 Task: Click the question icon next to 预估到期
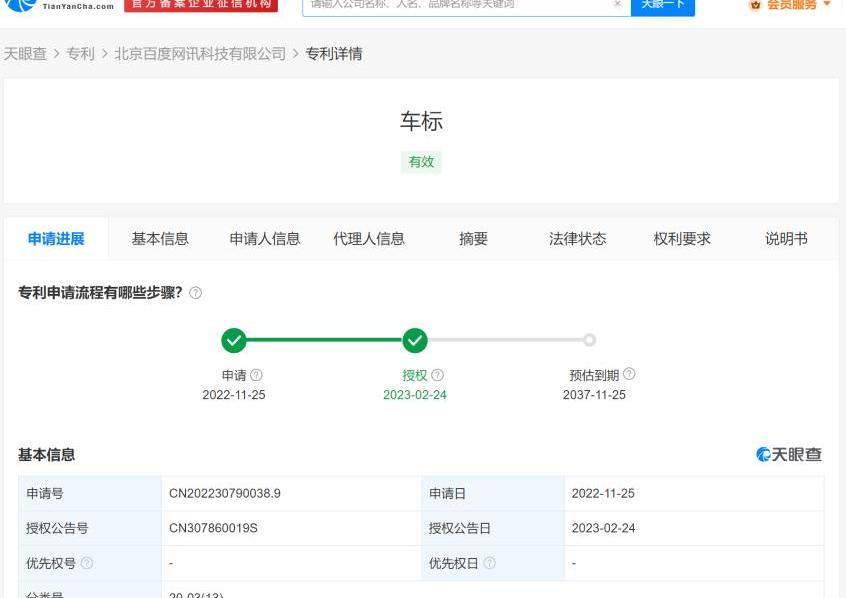pos(629,373)
